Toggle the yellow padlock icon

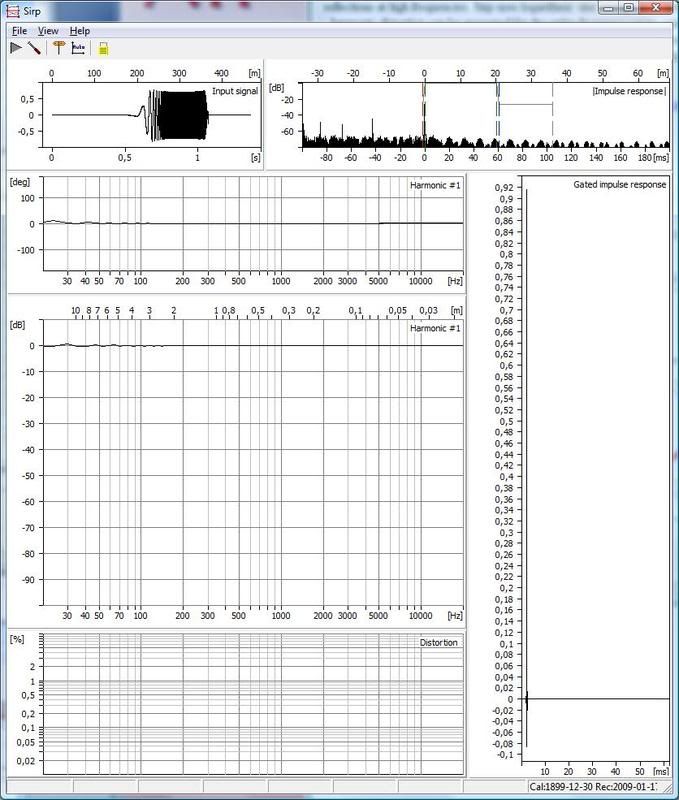point(104,48)
